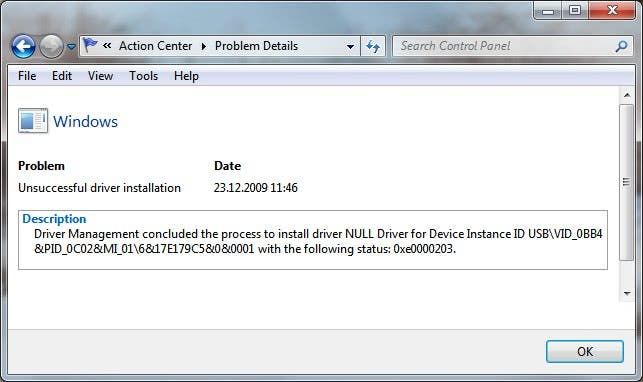Screen dimensions: 643x382
Task: Click the magnifier search icon
Action: [x=622, y=46]
